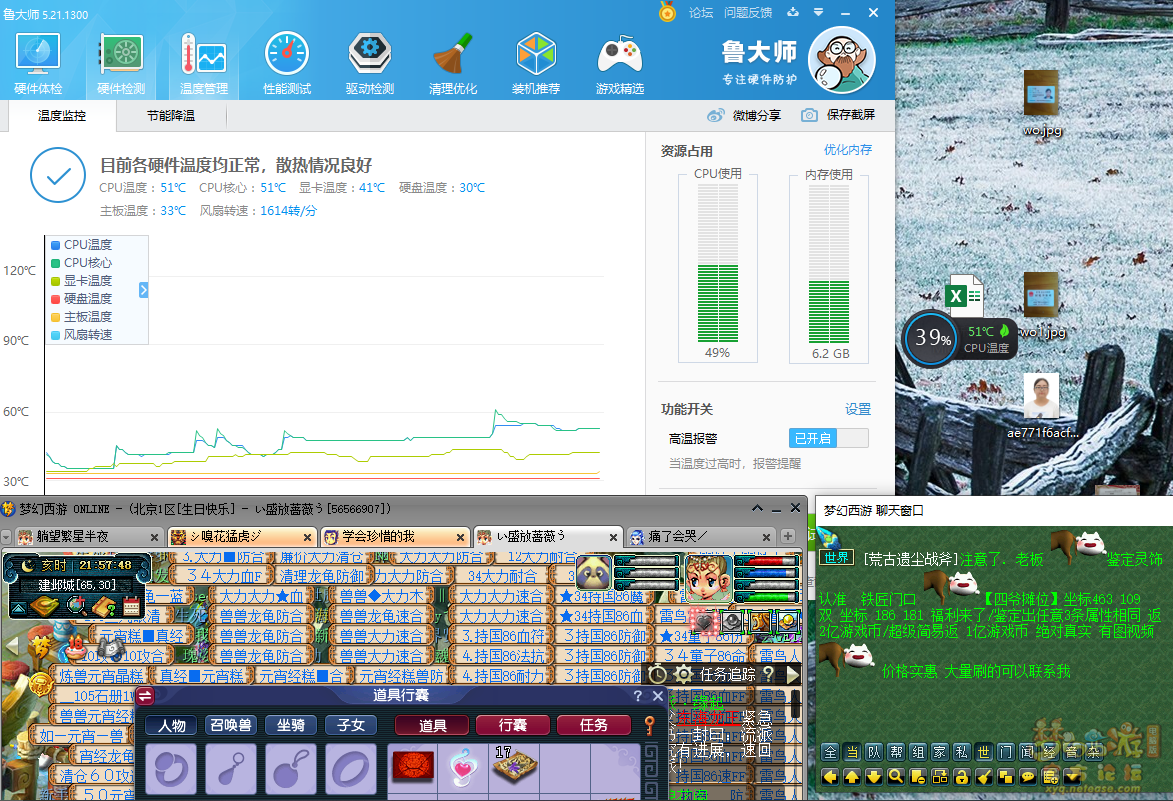Switch to 温度监控 tab
Viewport: 1173px width, 801px height.
[x=62, y=116]
